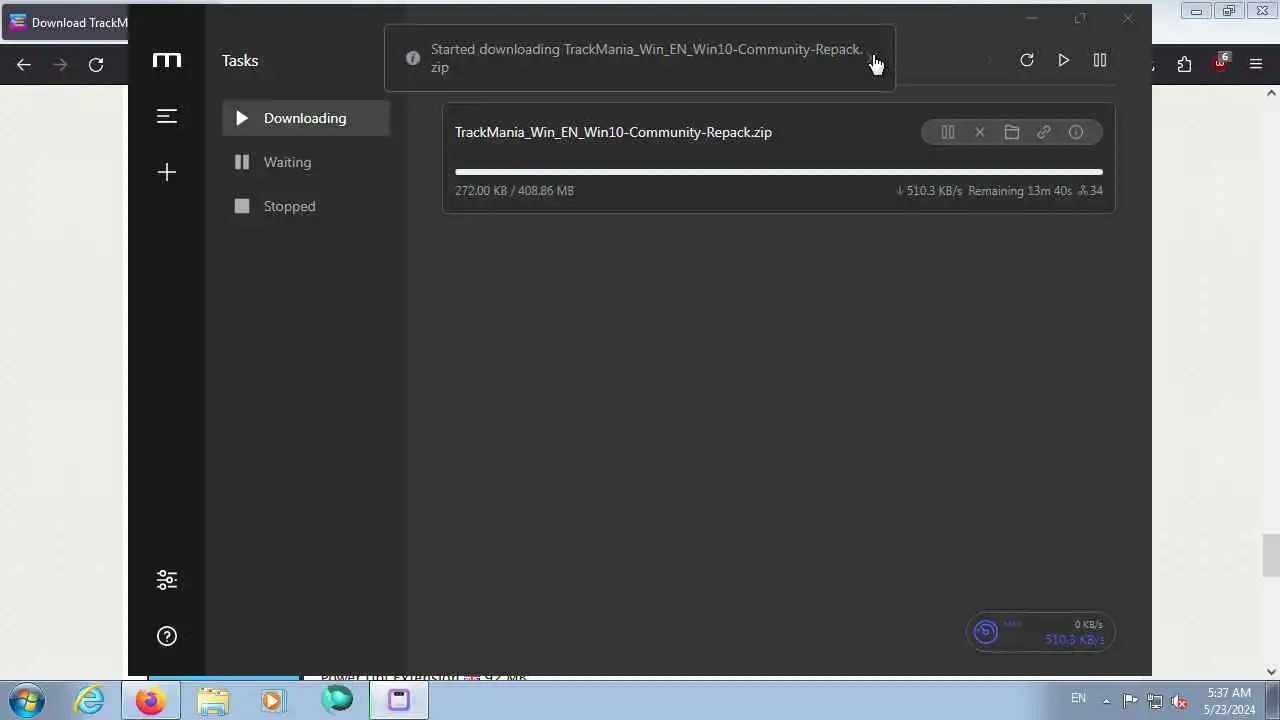This screenshot has height=720, width=1280.
Task: Click the Tasks heading
Action: tap(240, 61)
